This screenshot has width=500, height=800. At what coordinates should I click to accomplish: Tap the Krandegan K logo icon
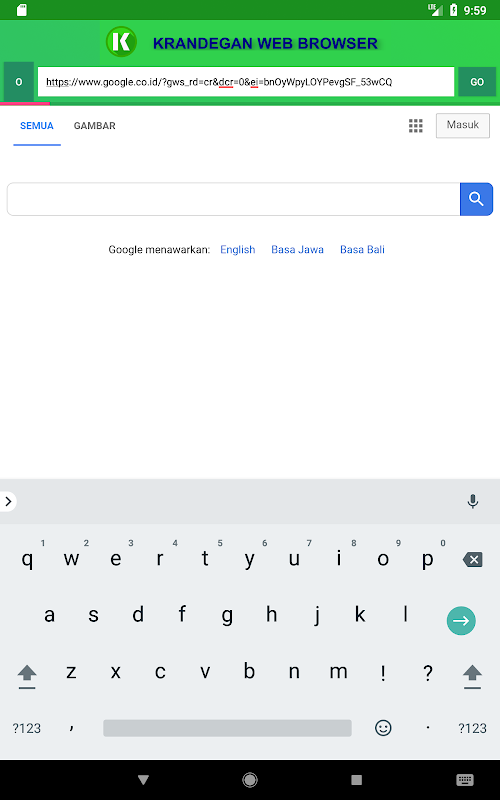(121, 42)
